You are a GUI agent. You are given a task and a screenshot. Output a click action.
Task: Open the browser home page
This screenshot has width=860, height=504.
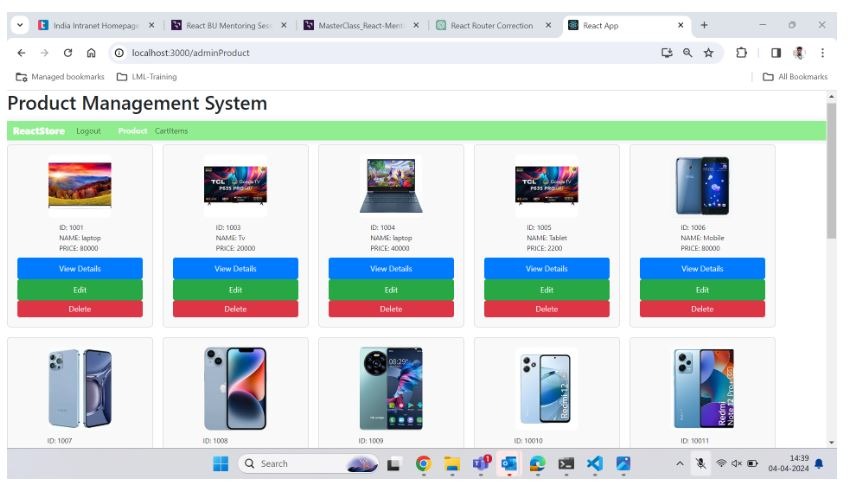pyautogui.click(x=91, y=53)
